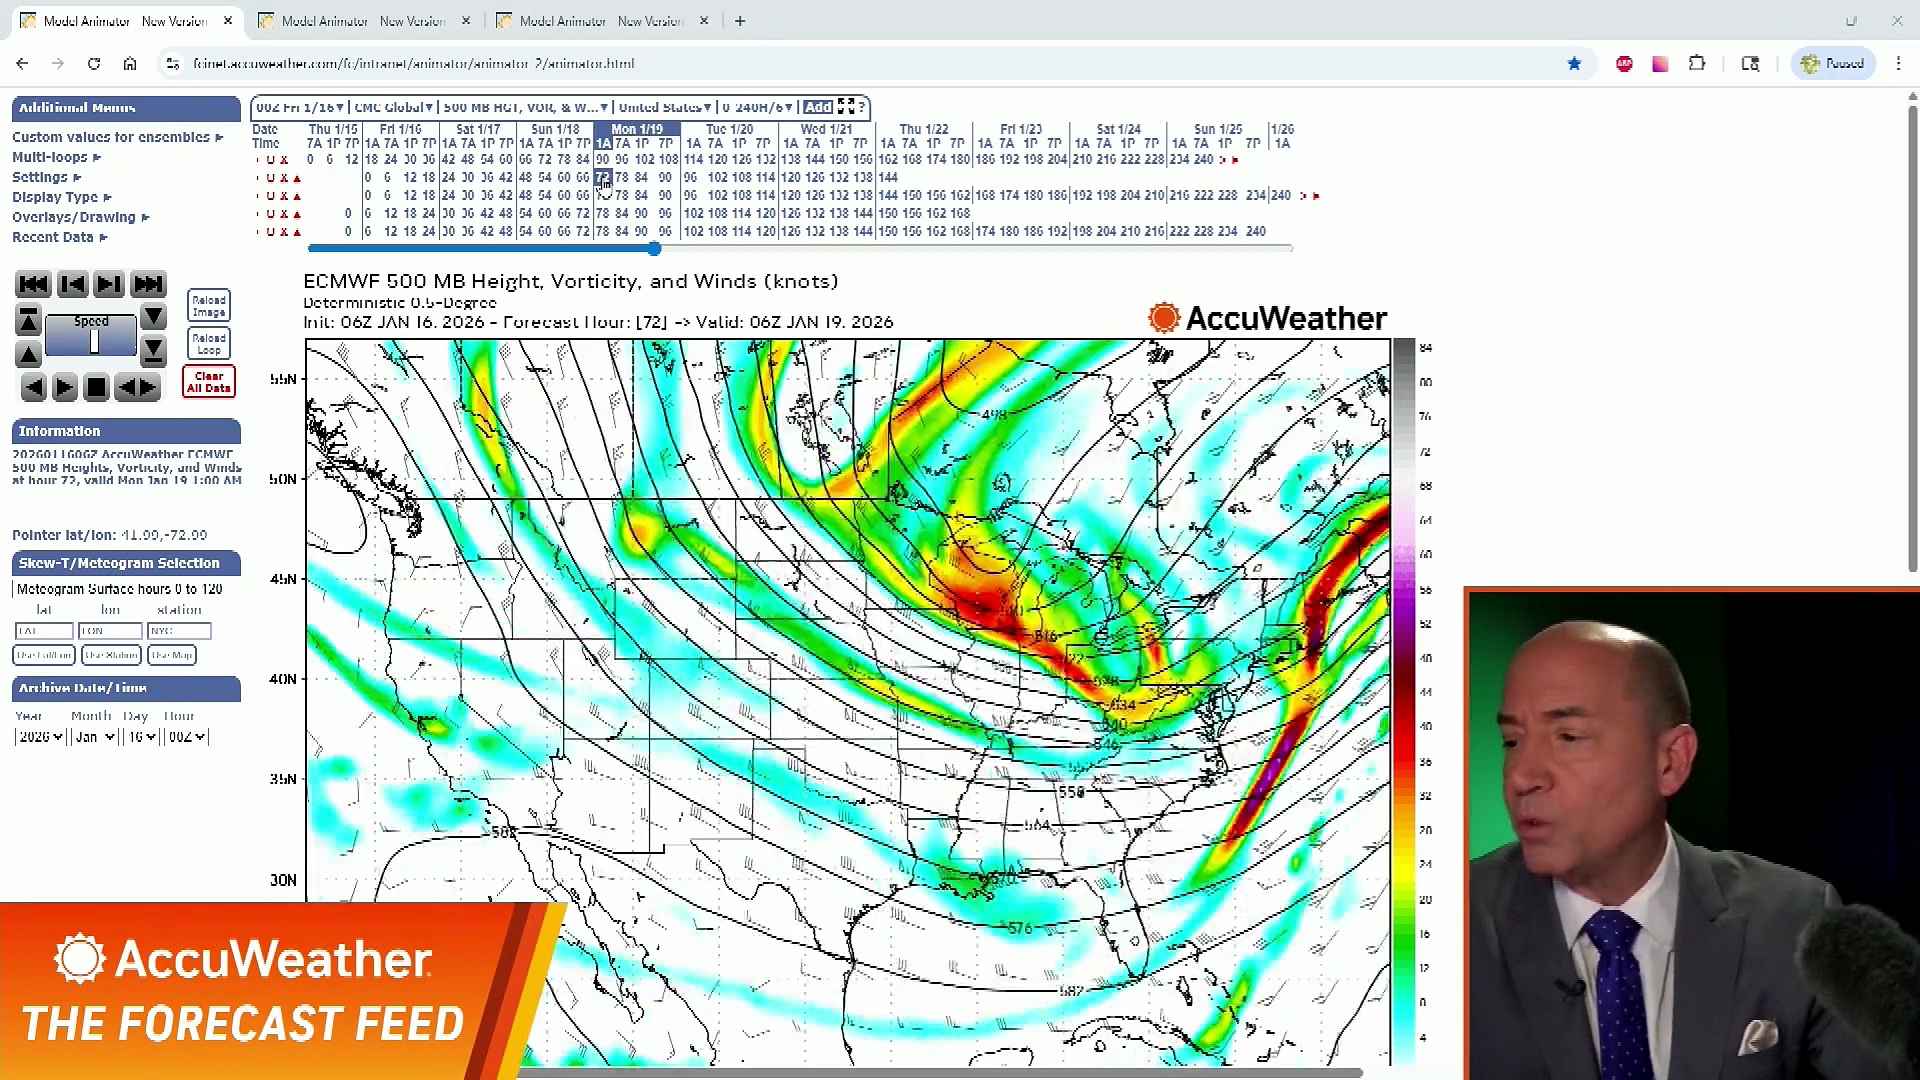Step back one frame
Viewport: 1920px width, 1080px height.
point(72,284)
